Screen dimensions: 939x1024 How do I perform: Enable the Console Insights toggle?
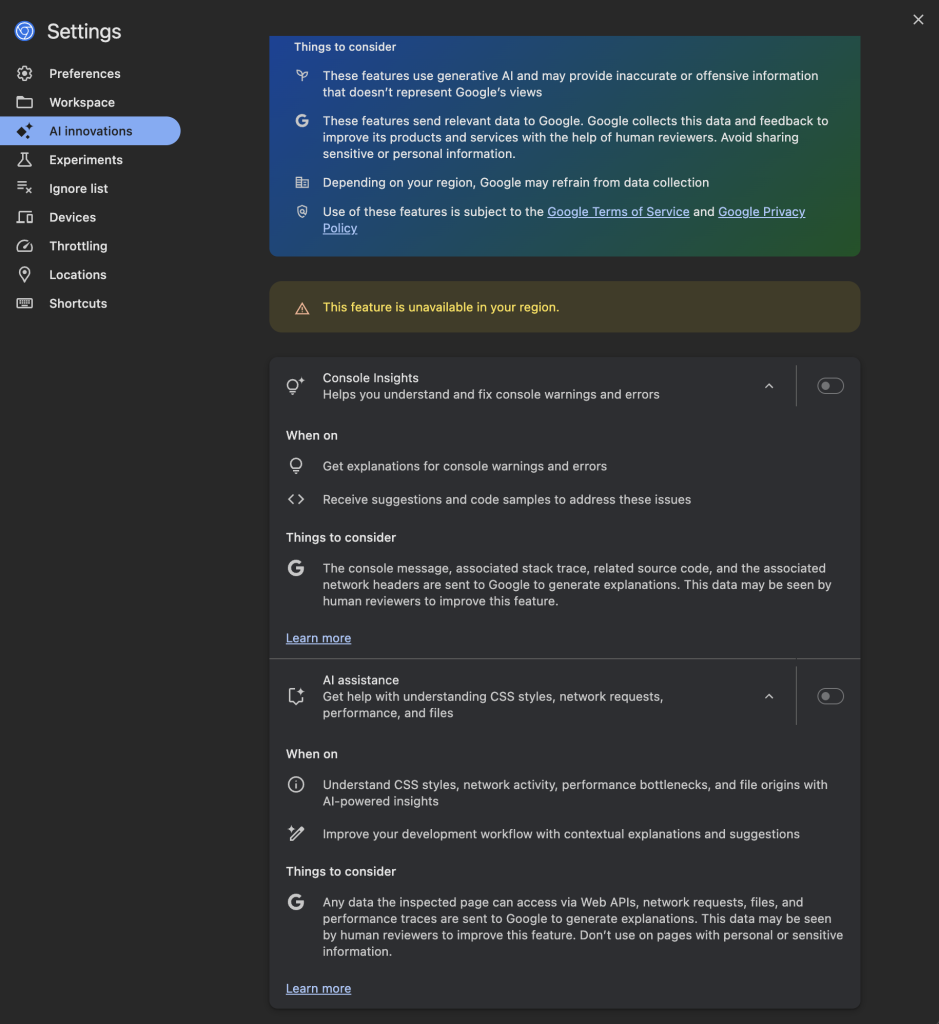coord(830,386)
